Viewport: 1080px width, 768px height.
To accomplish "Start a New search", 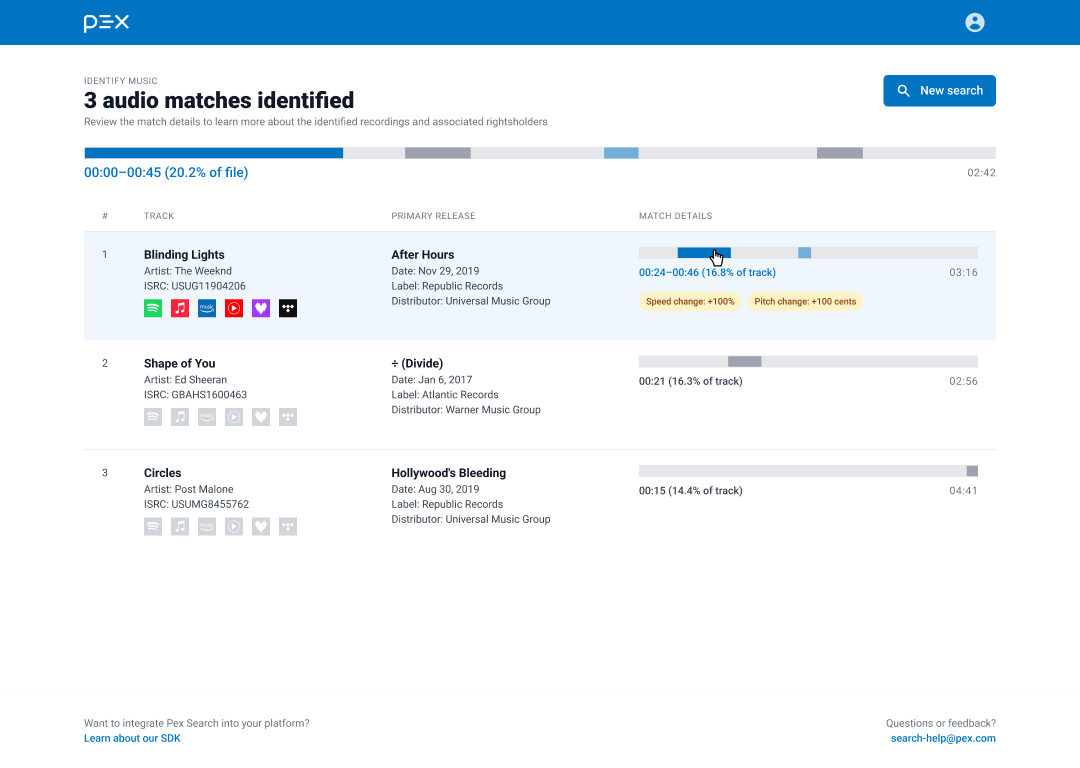I will [x=939, y=90].
